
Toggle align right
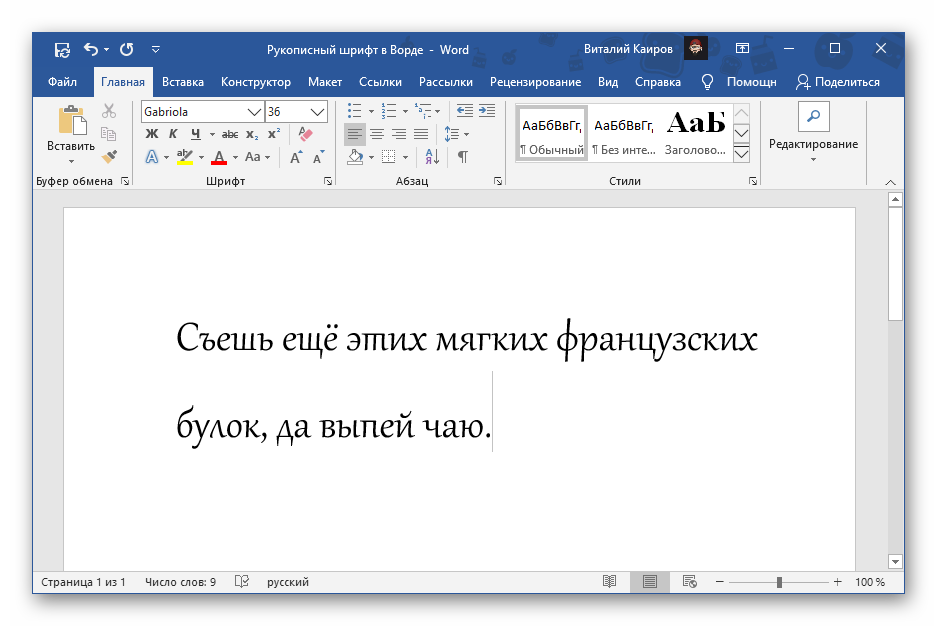(399, 134)
